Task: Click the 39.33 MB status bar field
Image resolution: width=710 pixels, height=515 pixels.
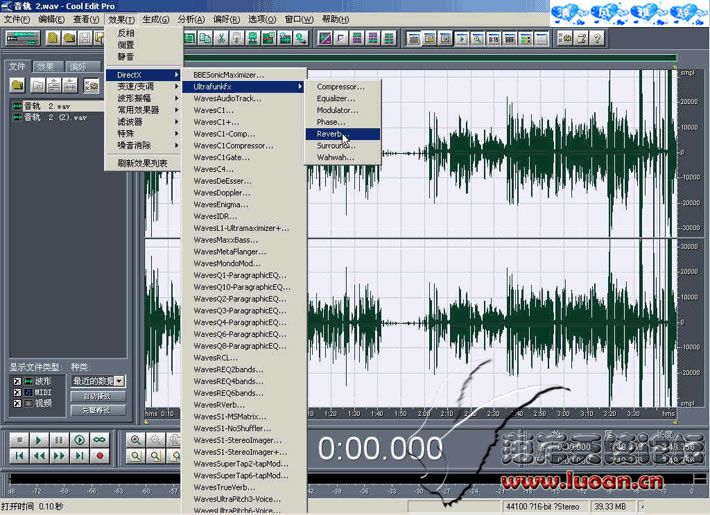Action: [612, 506]
